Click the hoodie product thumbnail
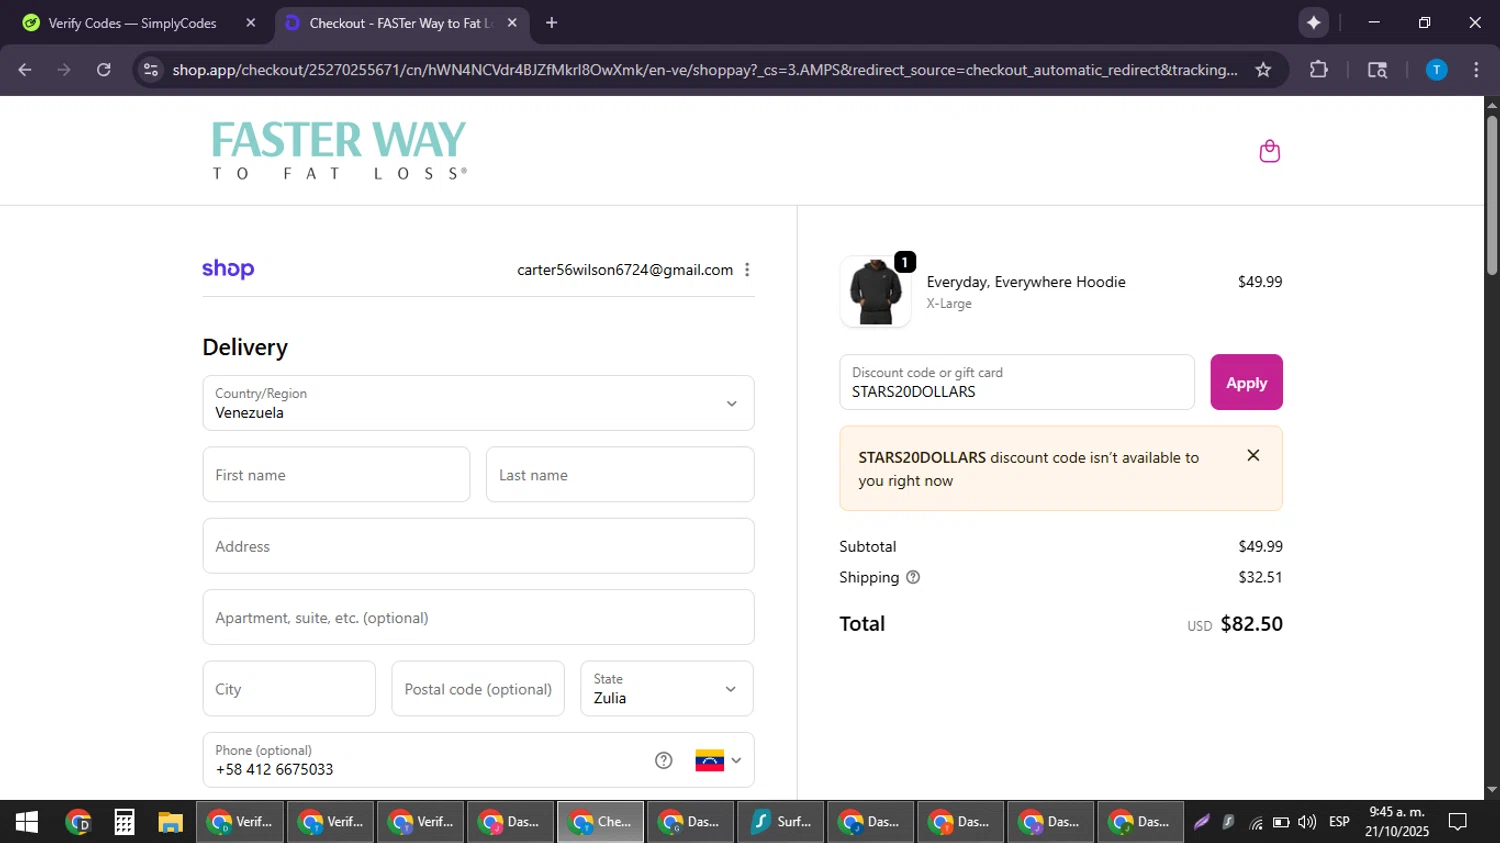1500x843 pixels. point(875,291)
